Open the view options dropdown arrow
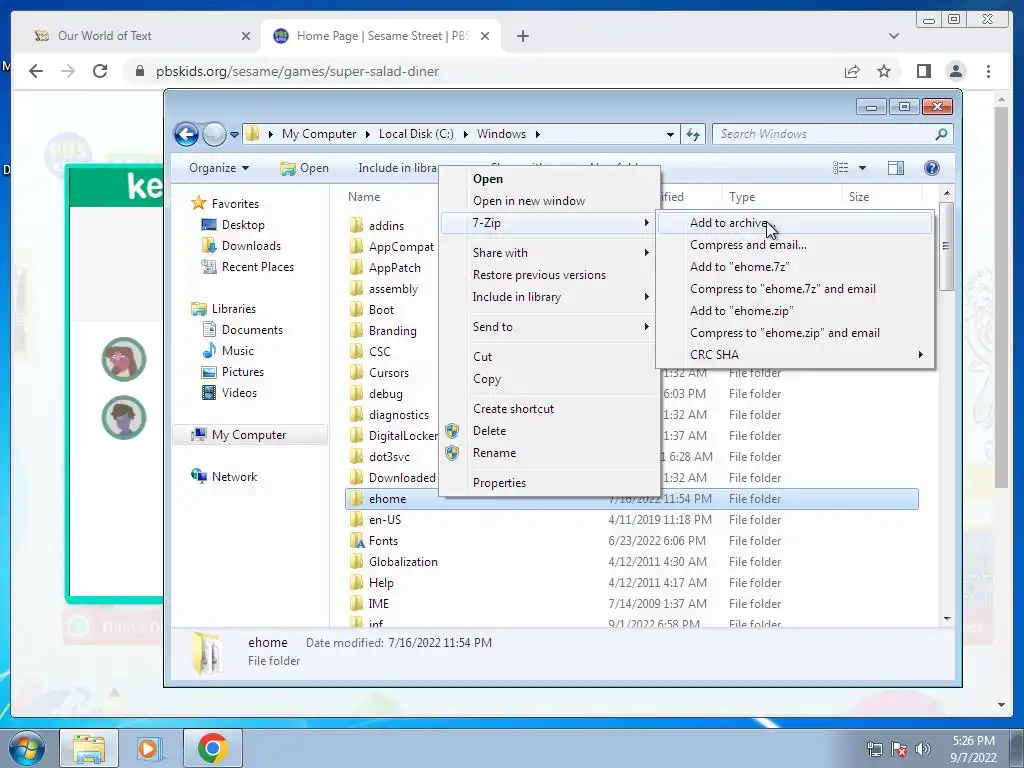1024x768 pixels. 862,168
